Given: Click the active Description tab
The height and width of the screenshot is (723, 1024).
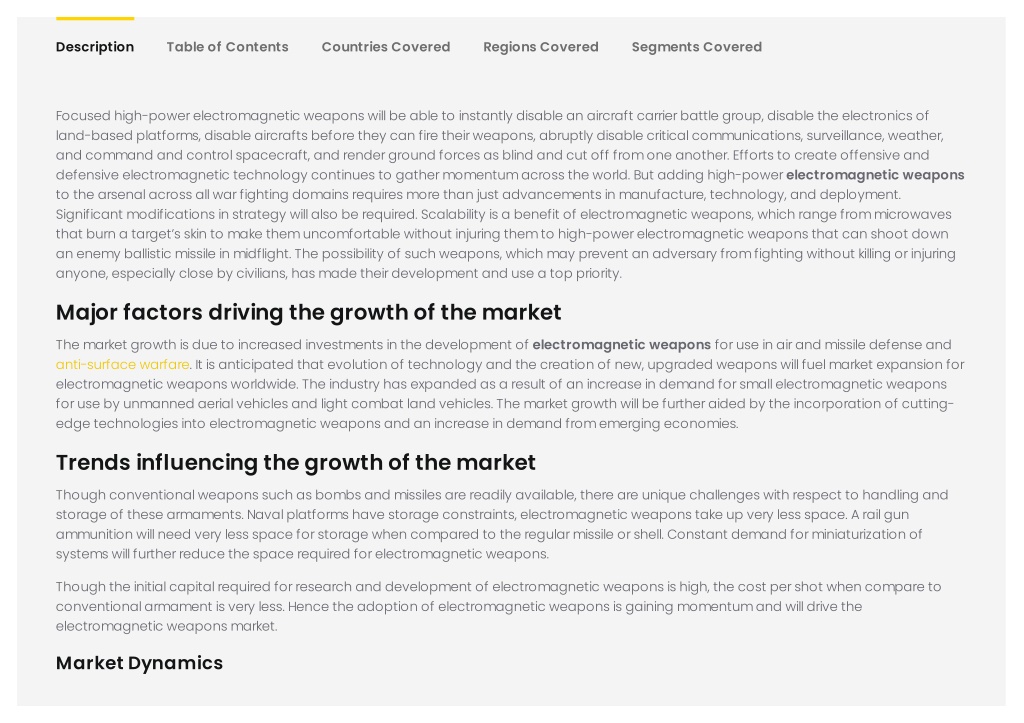Looking at the screenshot, I should (x=95, y=47).
